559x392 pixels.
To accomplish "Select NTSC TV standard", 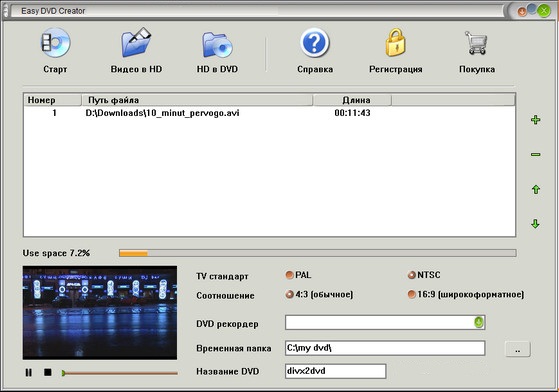I will (x=412, y=275).
